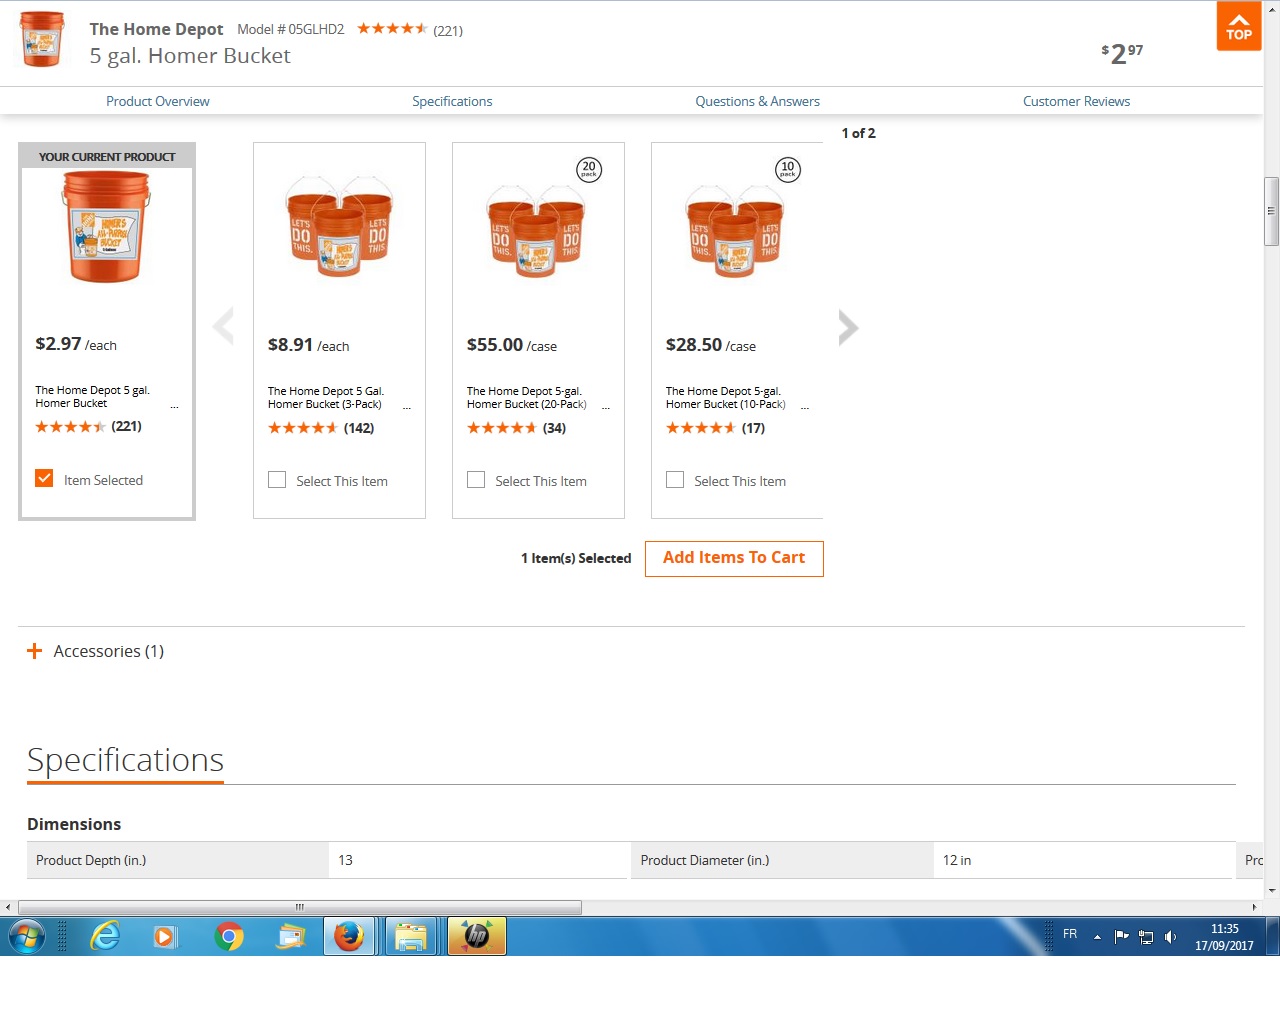
Task: Click the 20-Pack bucket product image
Action: pos(537,230)
